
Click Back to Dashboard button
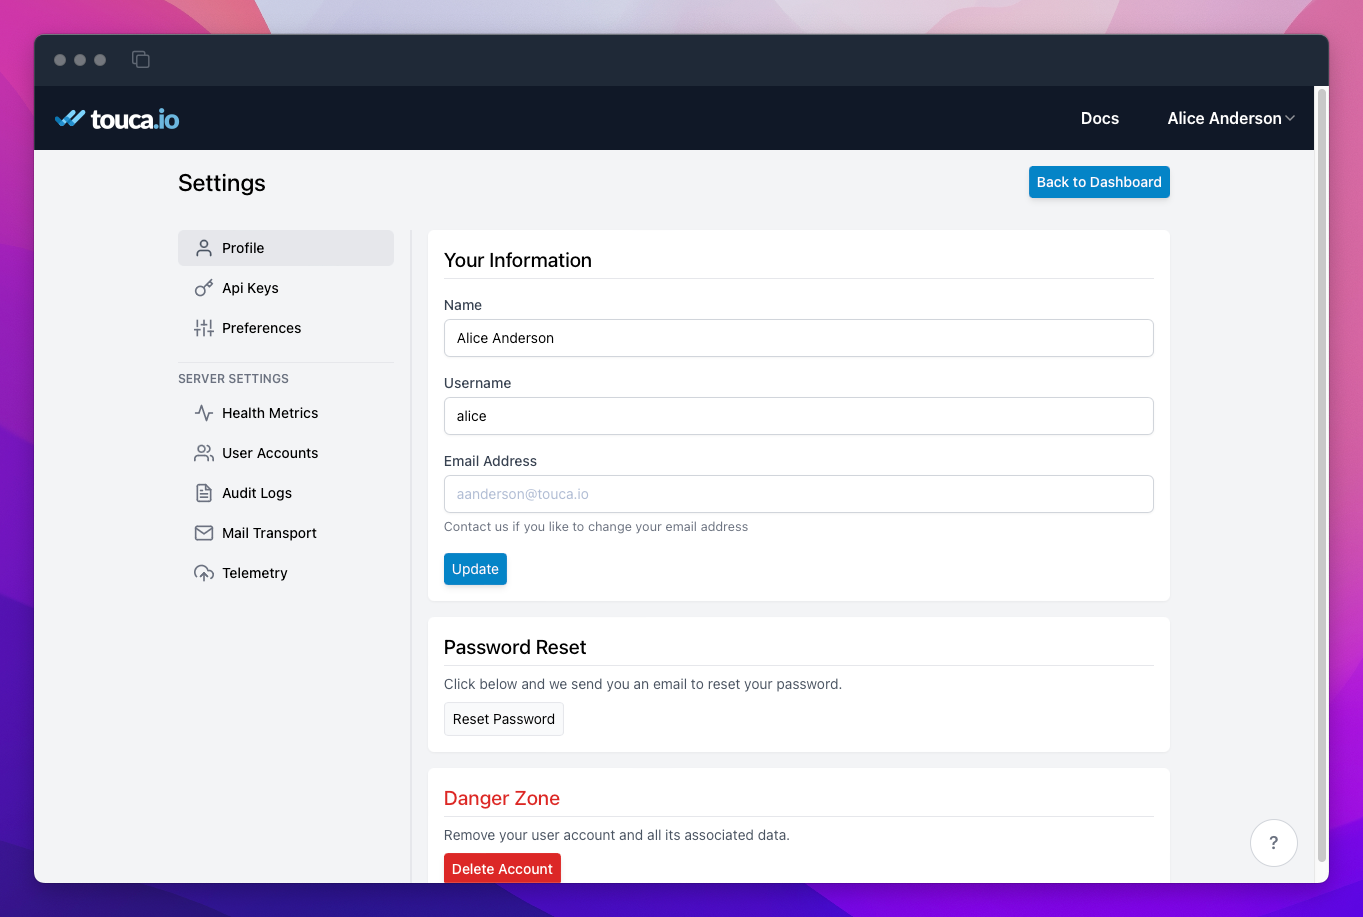1099,182
